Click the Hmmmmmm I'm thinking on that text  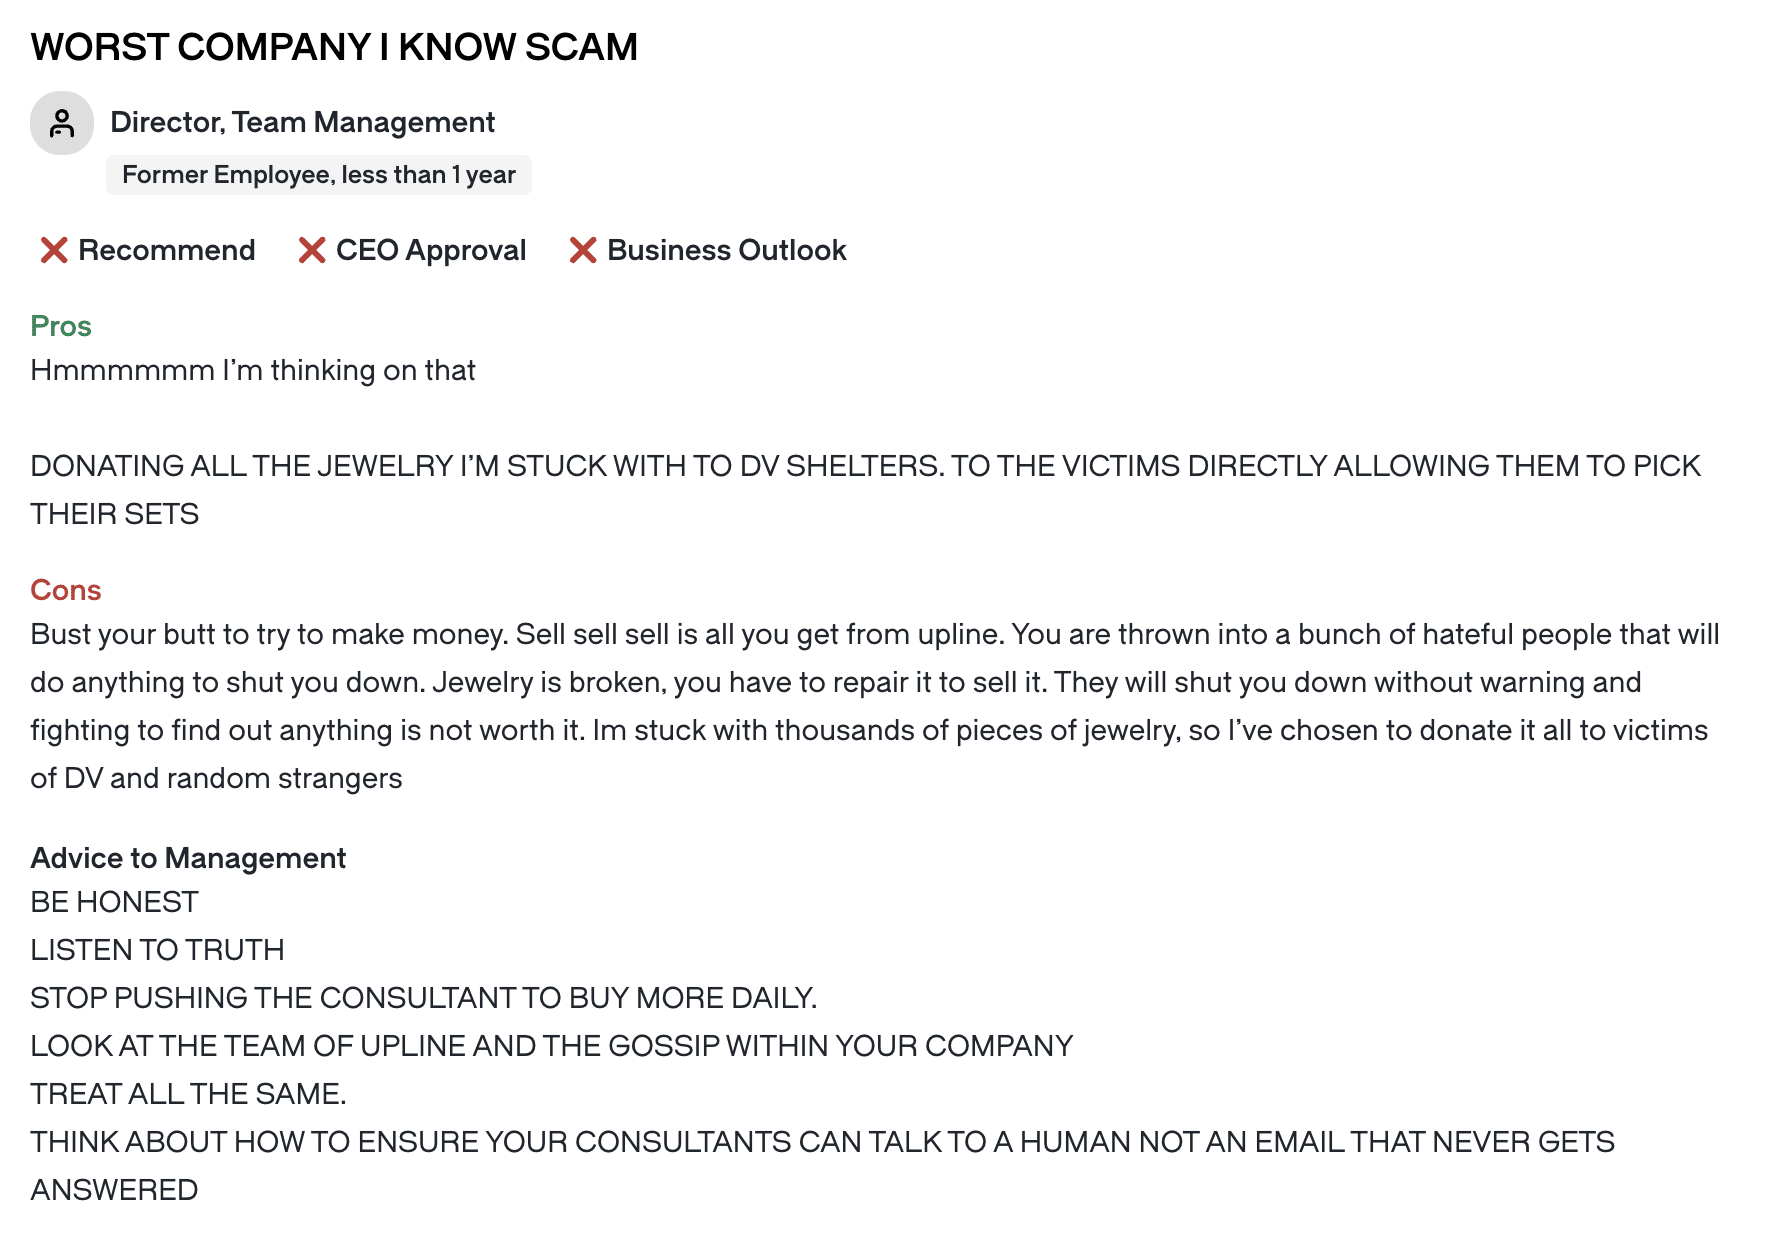253,370
